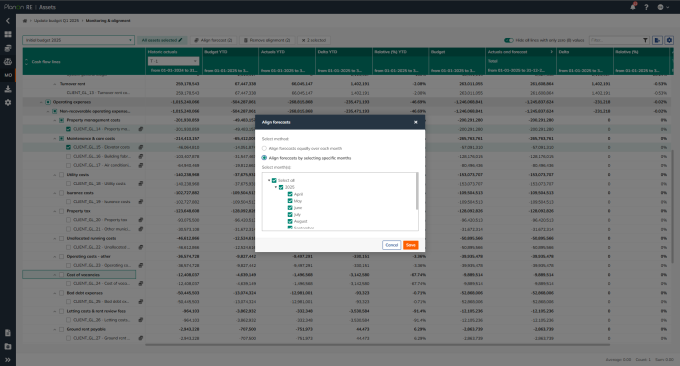Click the horizontal scrollbar below the grid

(377, 345)
